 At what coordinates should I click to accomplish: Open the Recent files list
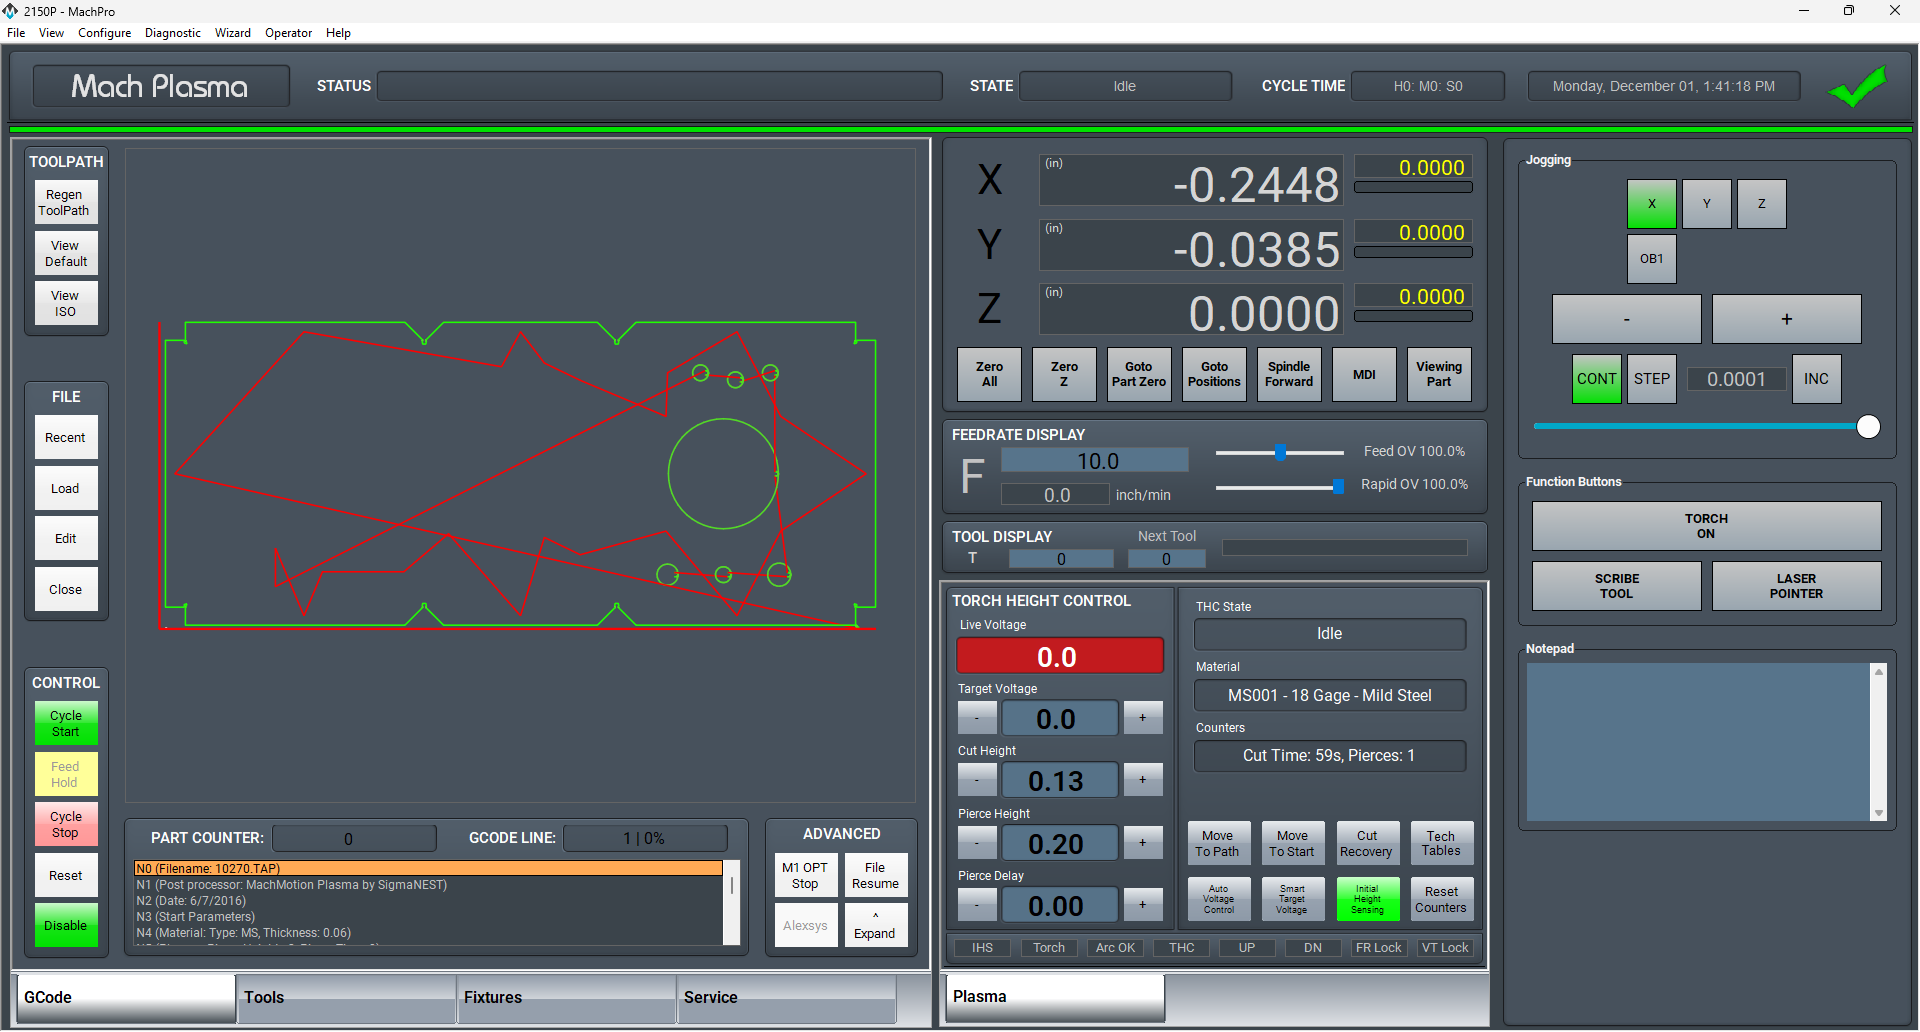click(66, 438)
